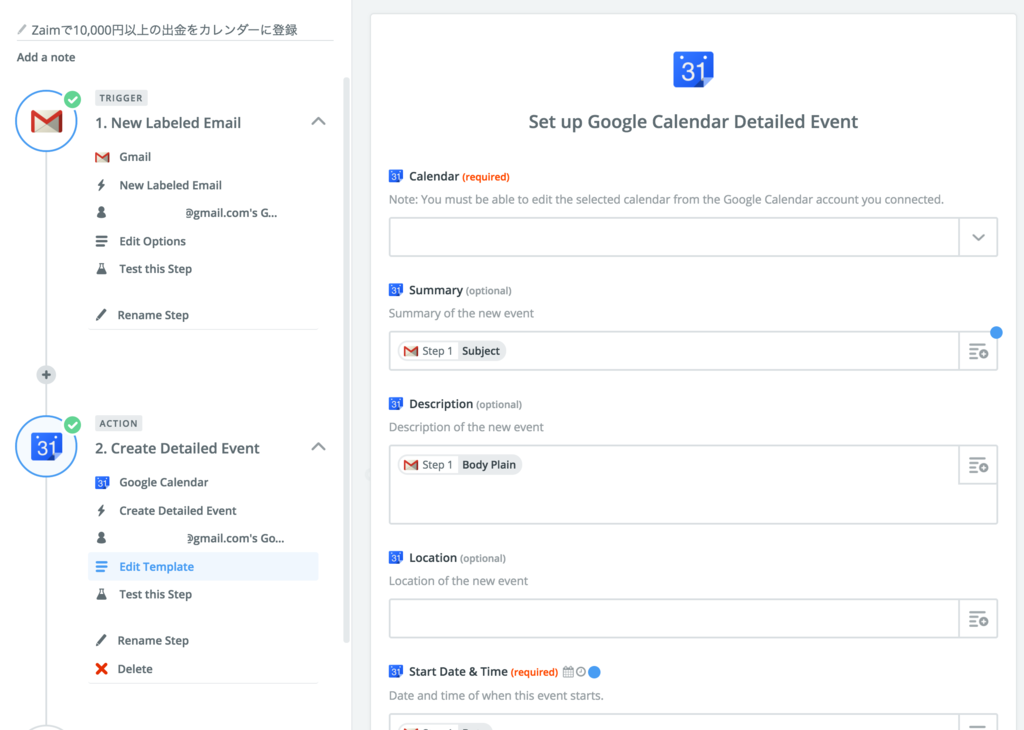The width and height of the screenshot is (1024, 730).
Task: Click the calendar icon beside Start Date & Time
Action: [x=568, y=672]
